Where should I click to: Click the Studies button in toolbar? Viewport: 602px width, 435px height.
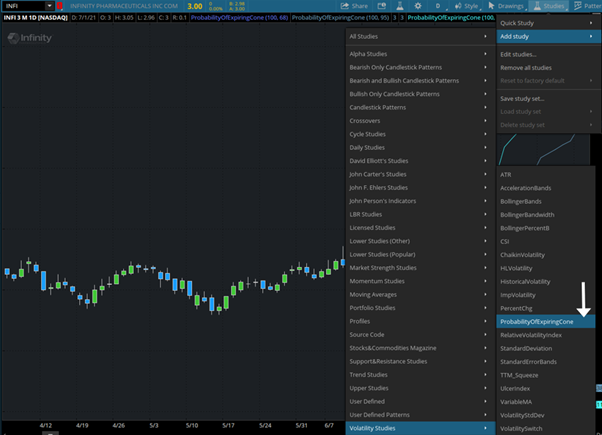[549, 6]
